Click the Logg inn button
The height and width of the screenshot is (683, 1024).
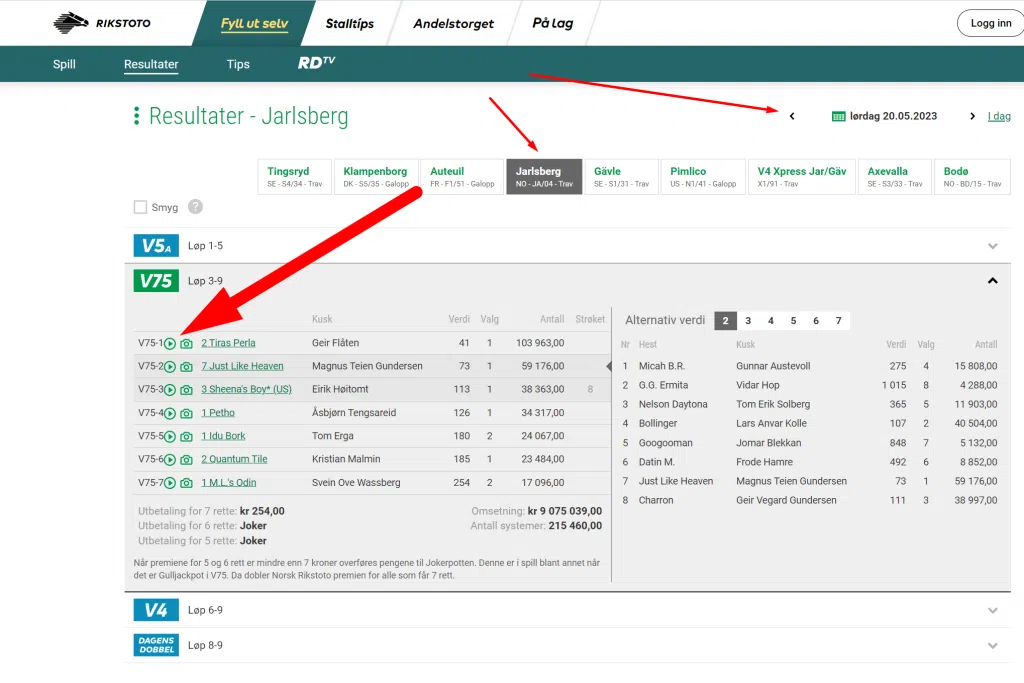(991, 24)
